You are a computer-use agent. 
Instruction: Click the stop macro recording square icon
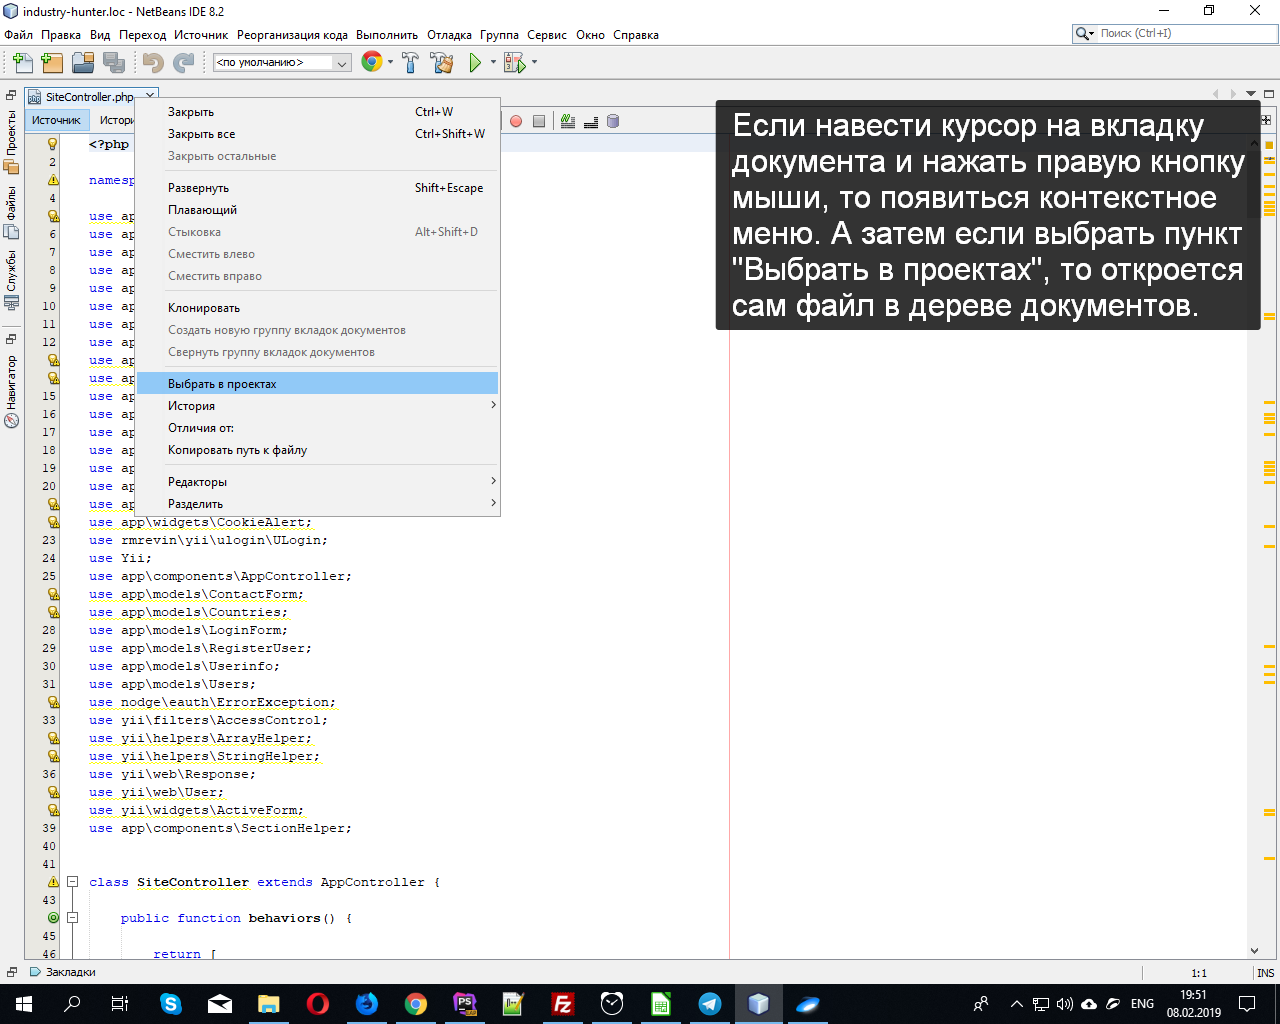click(539, 121)
